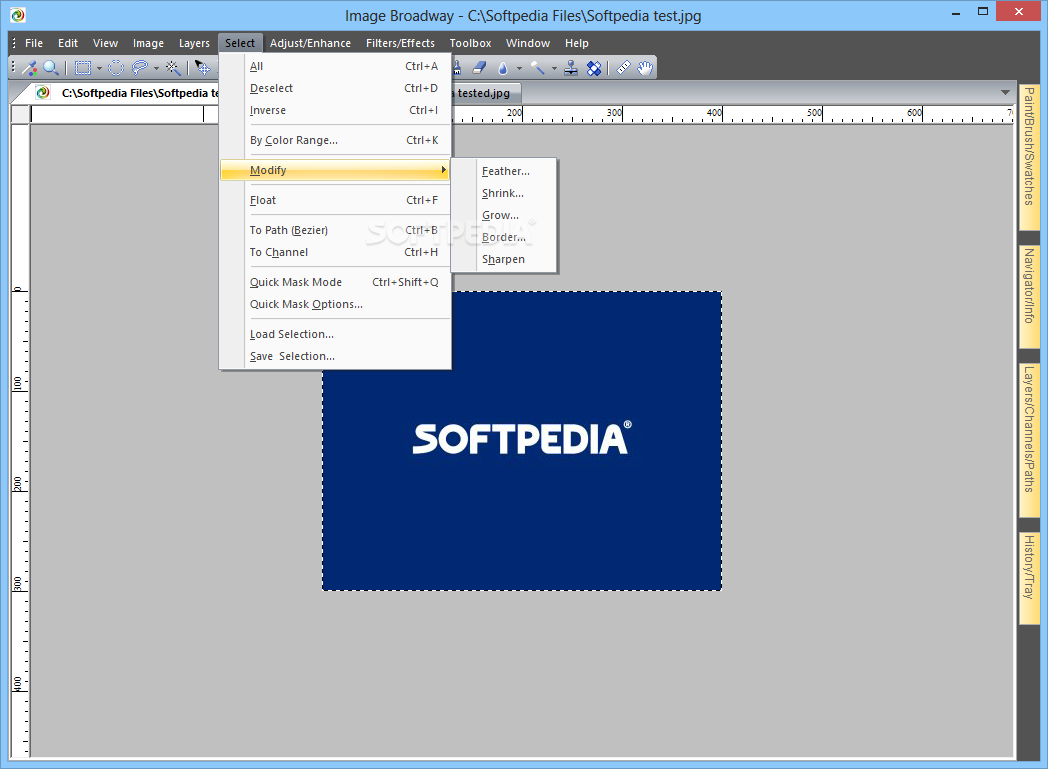Open the document tab list dropdown arrow
This screenshot has height=769, width=1048.
pos(1005,92)
